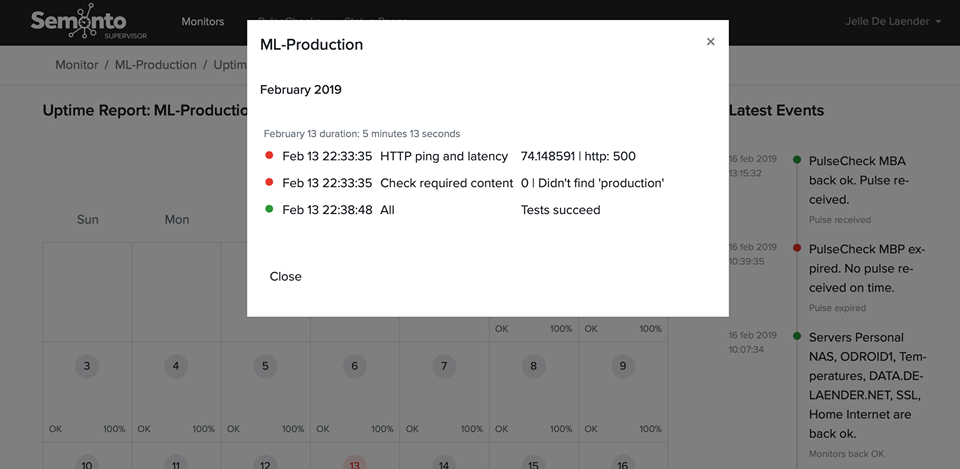The width and height of the screenshot is (960, 469).
Task: Click green dot beside All tests succeed
Action: [269, 210]
